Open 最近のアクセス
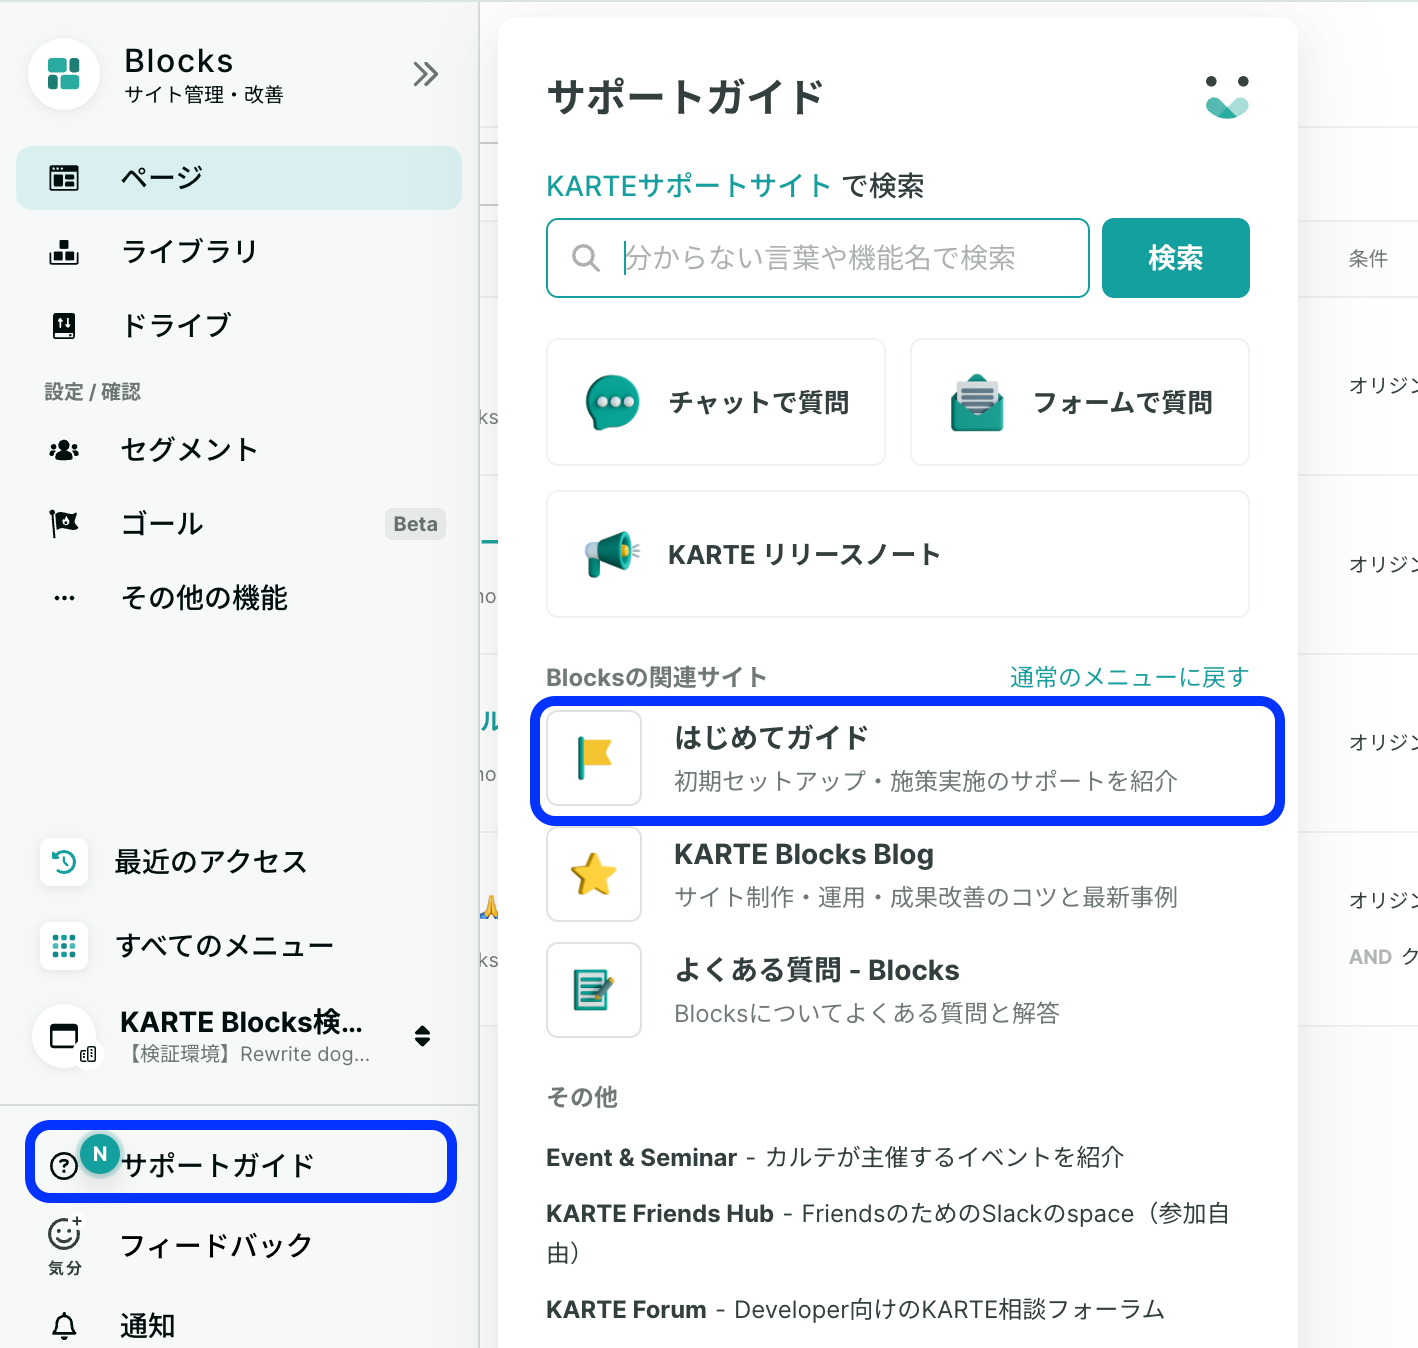Screen dimensions: 1418x1348 239,861
